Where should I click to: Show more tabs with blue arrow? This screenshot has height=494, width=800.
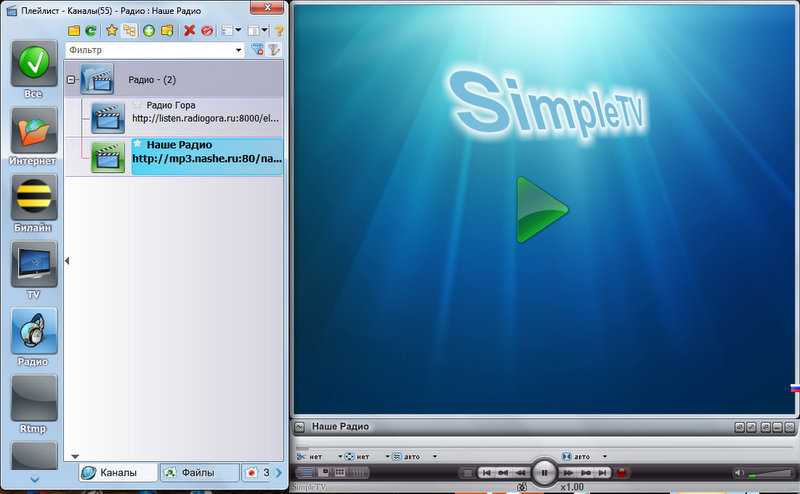tap(279, 473)
